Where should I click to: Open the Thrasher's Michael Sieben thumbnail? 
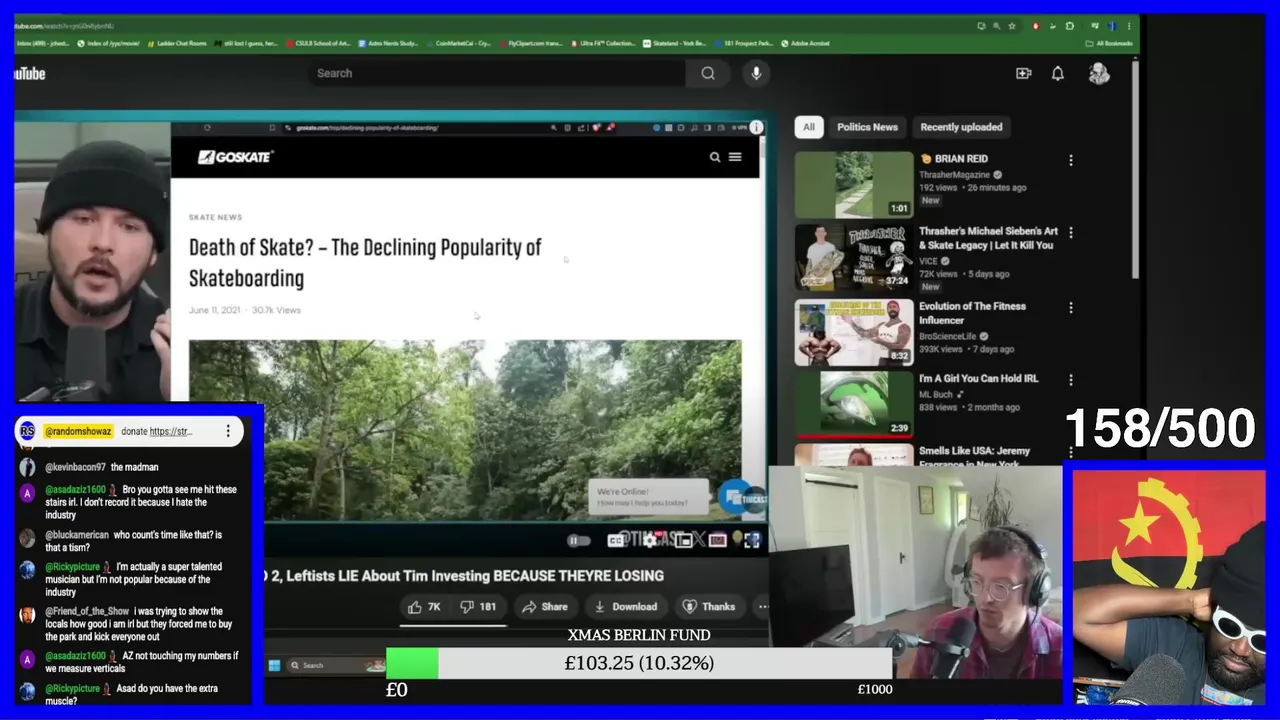[854, 257]
